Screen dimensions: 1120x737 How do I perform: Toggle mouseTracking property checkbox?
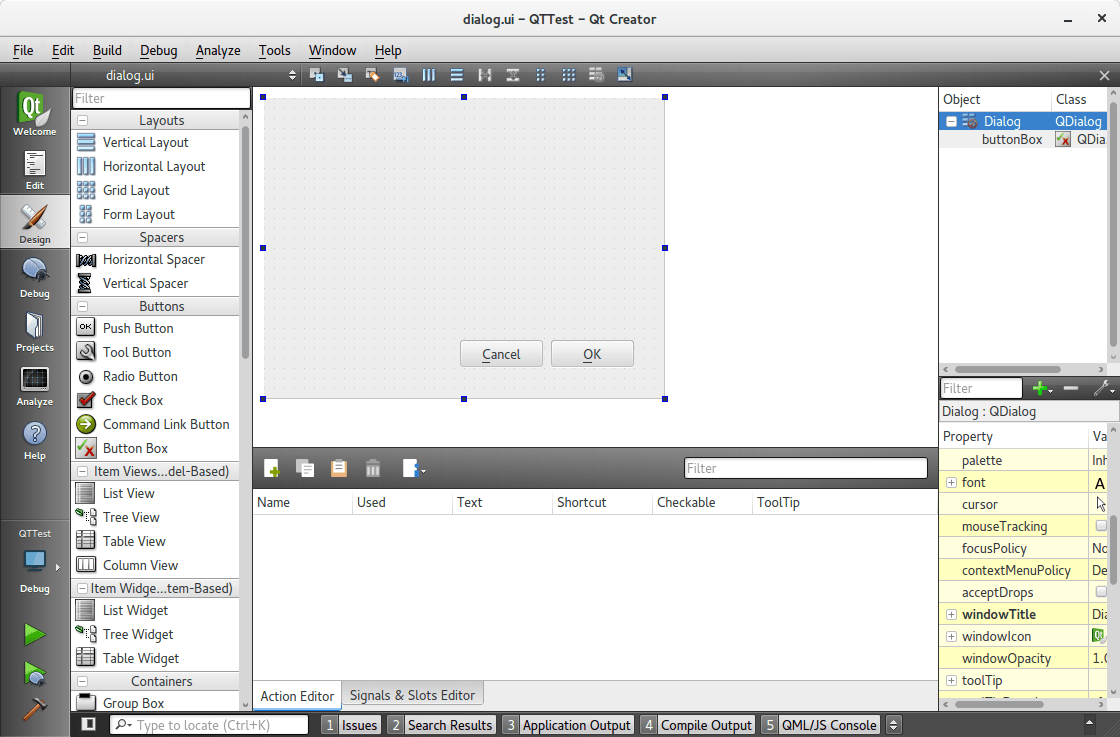click(x=1101, y=526)
